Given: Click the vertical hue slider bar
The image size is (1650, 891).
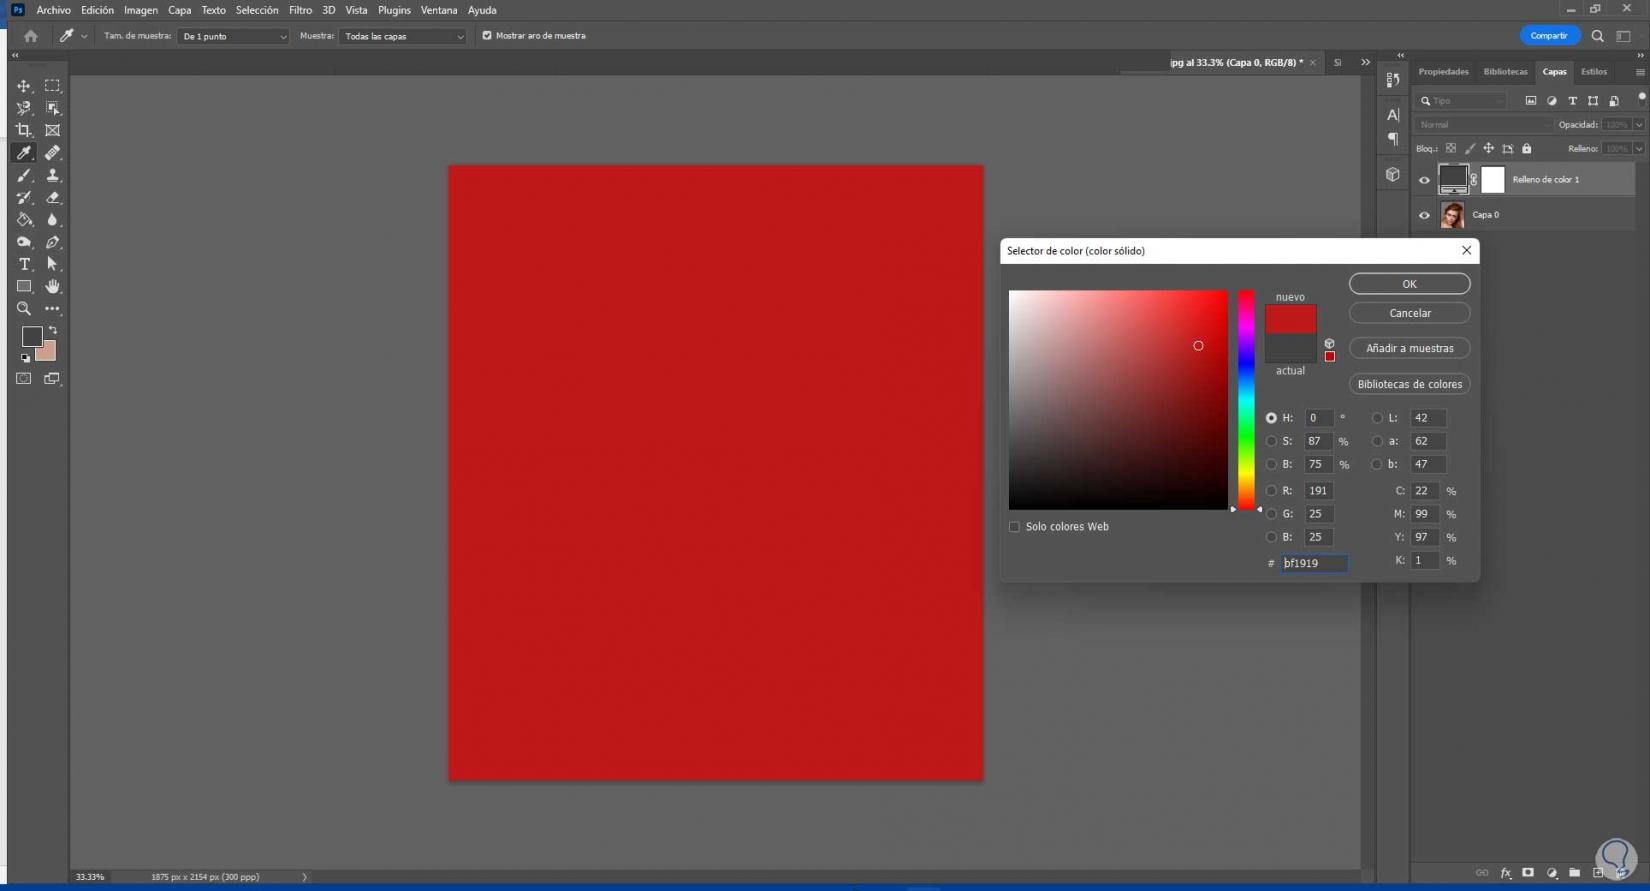Looking at the screenshot, I should 1246,400.
